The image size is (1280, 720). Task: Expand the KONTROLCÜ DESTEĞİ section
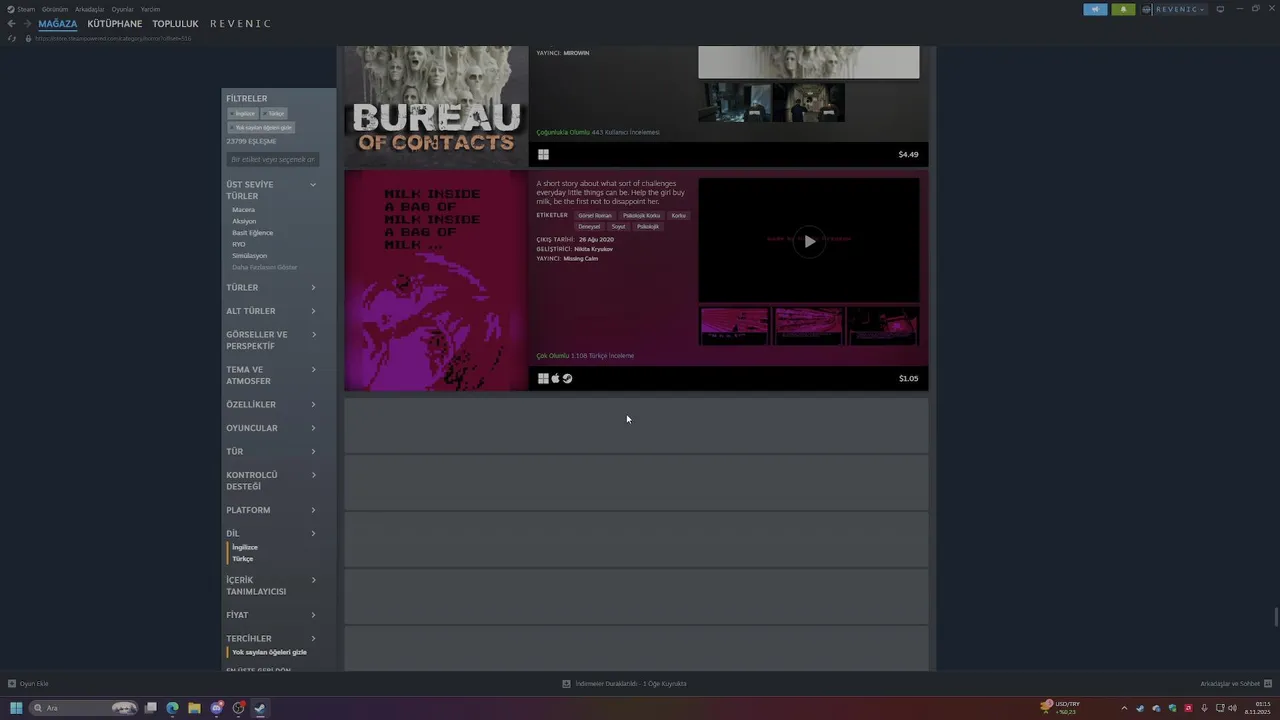click(x=271, y=481)
